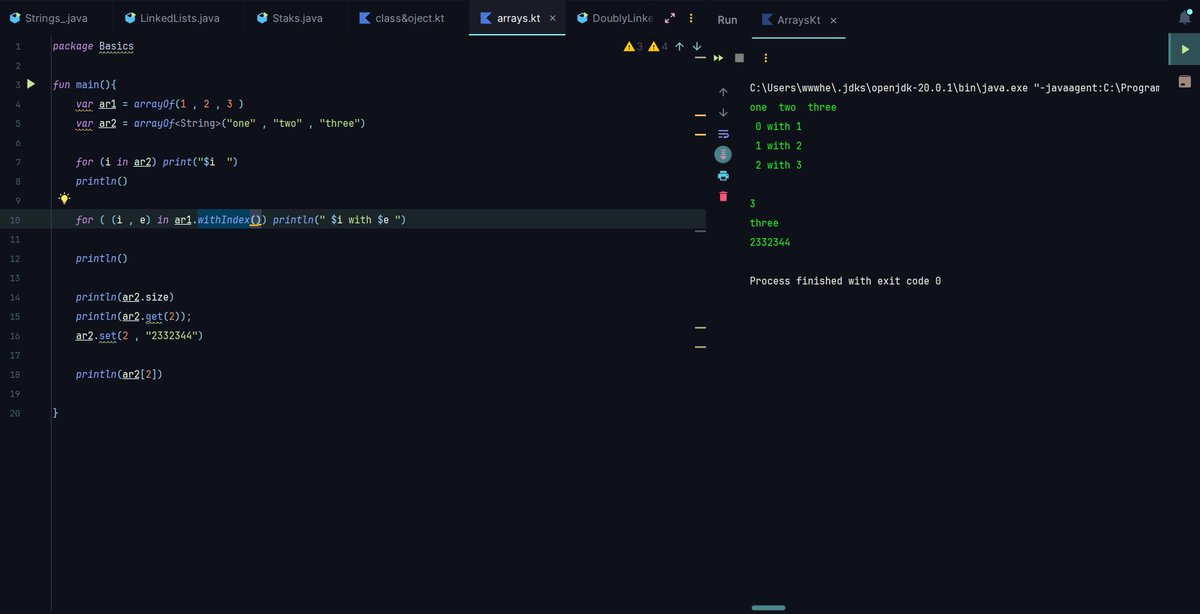This screenshot has width=1200, height=614.
Task: Switch to Strings_.java tab
Action: click(x=48, y=19)
